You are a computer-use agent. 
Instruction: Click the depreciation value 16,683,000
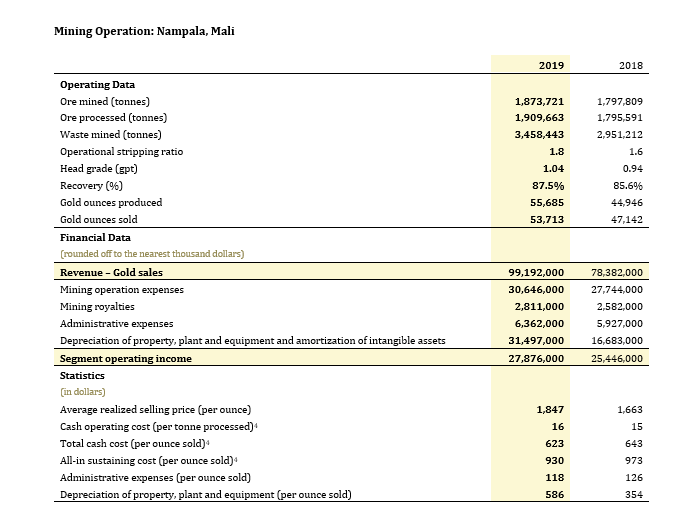(x=617, y=341)
